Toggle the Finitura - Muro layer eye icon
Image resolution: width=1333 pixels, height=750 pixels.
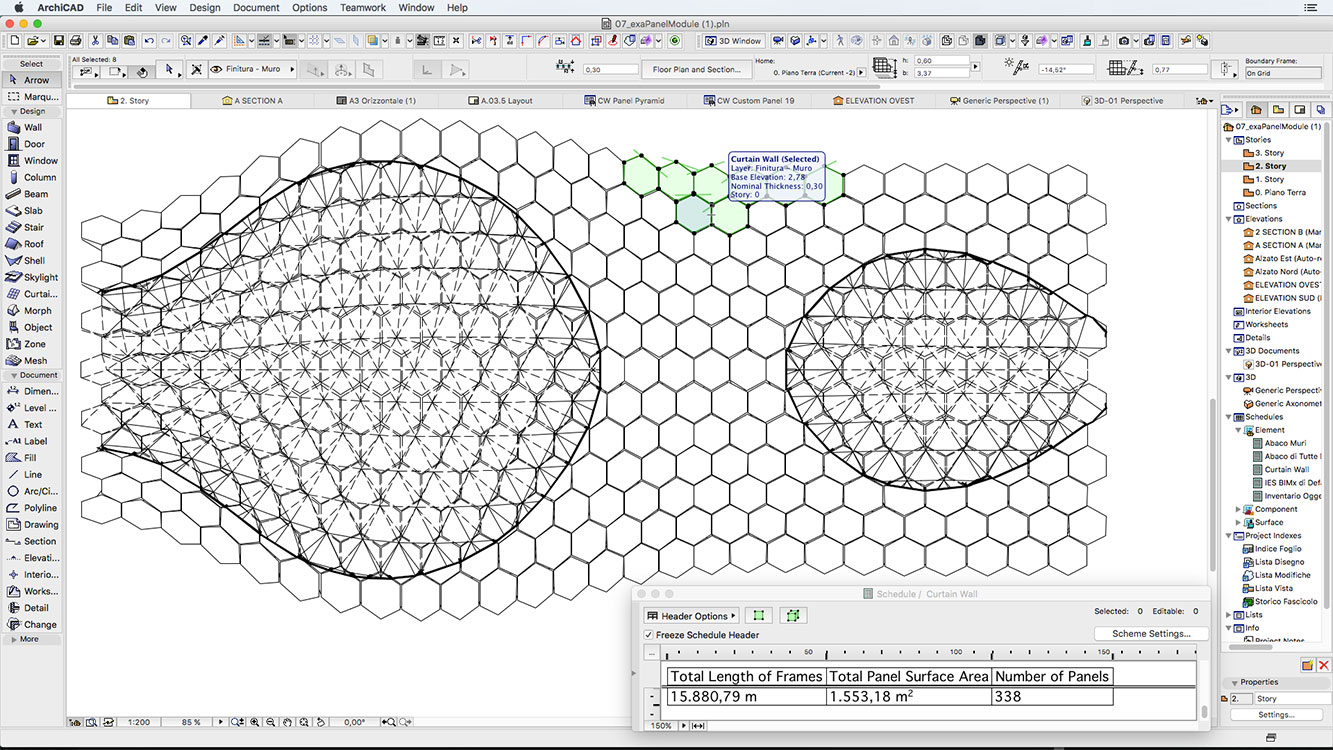tap(216, 69)
